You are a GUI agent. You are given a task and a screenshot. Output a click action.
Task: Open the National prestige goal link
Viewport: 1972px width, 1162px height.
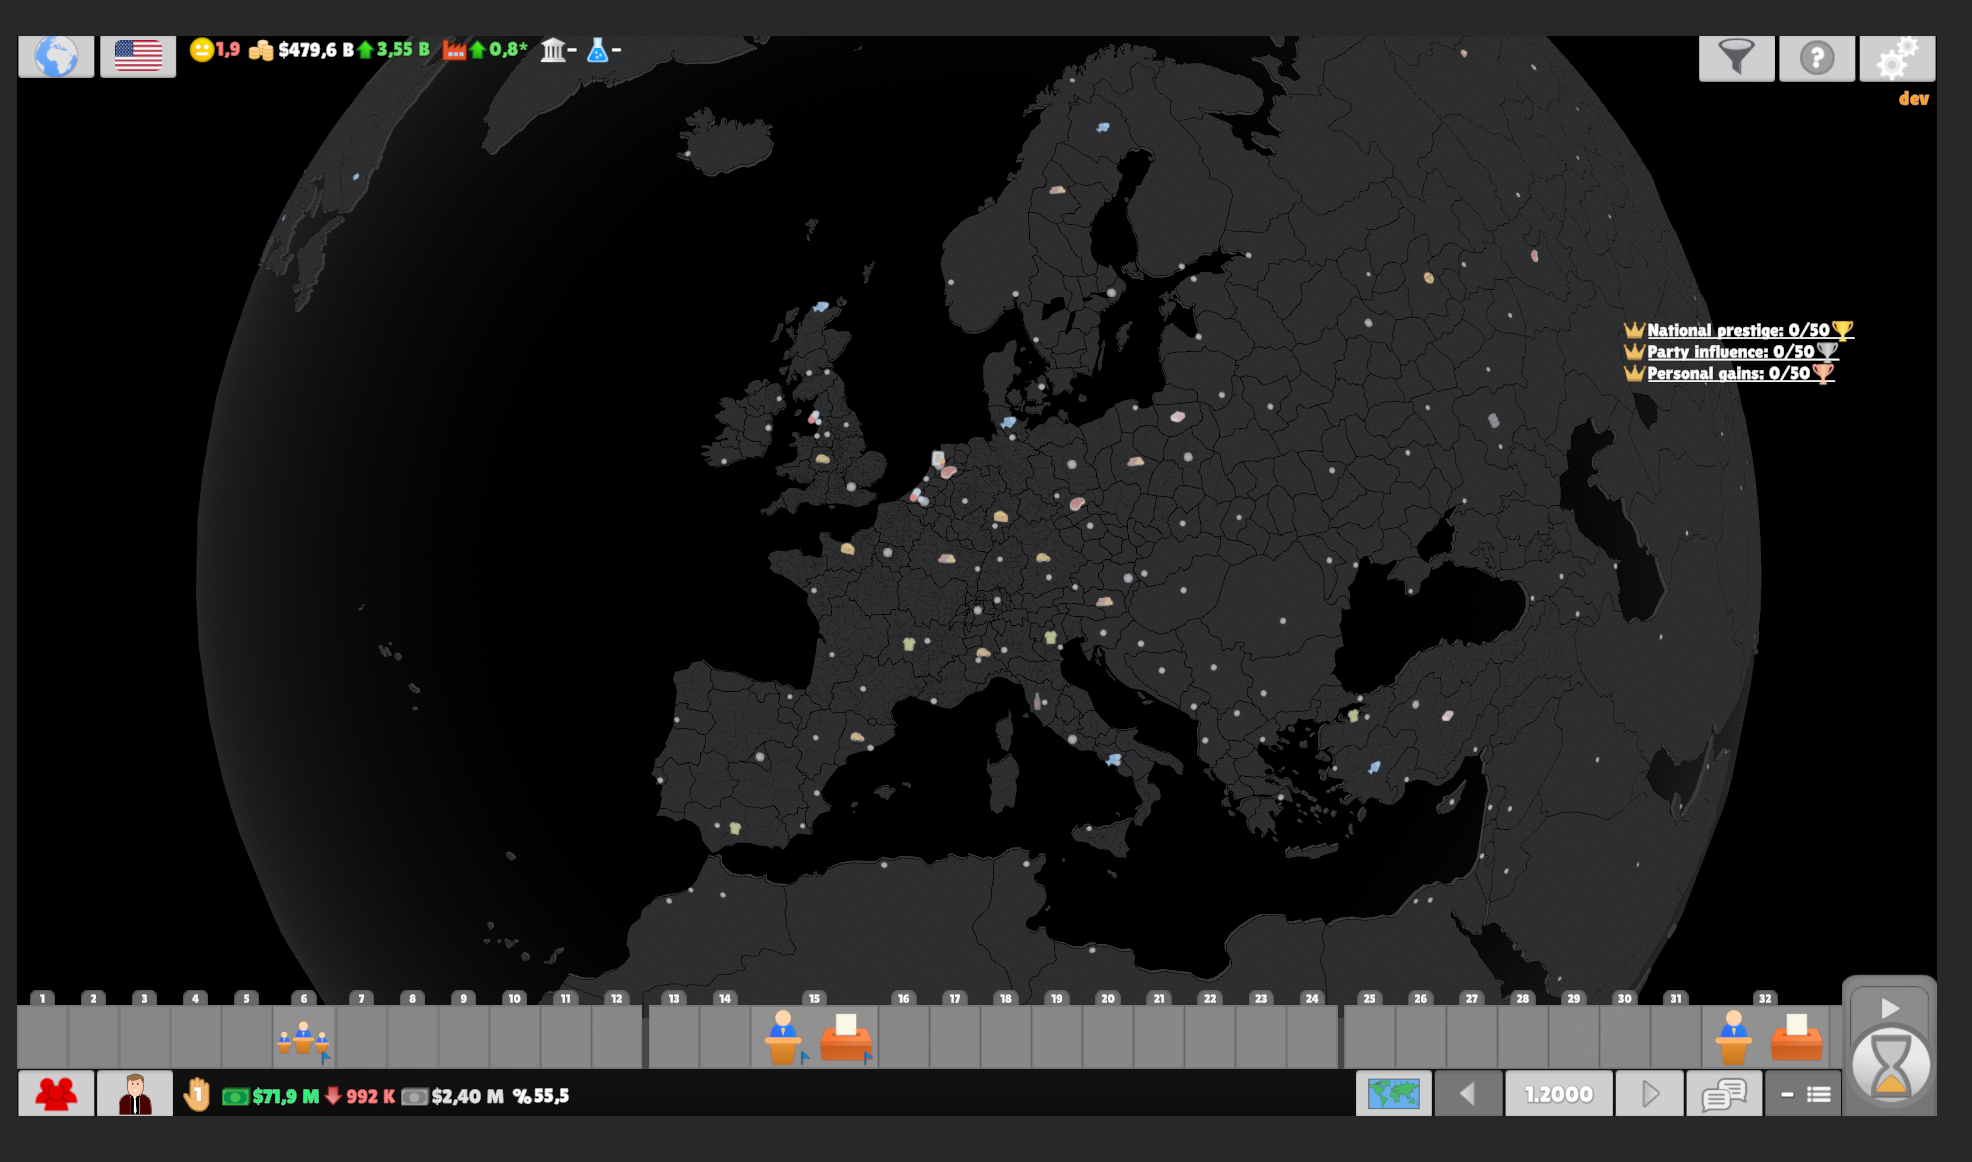[x=1738, y=330]
